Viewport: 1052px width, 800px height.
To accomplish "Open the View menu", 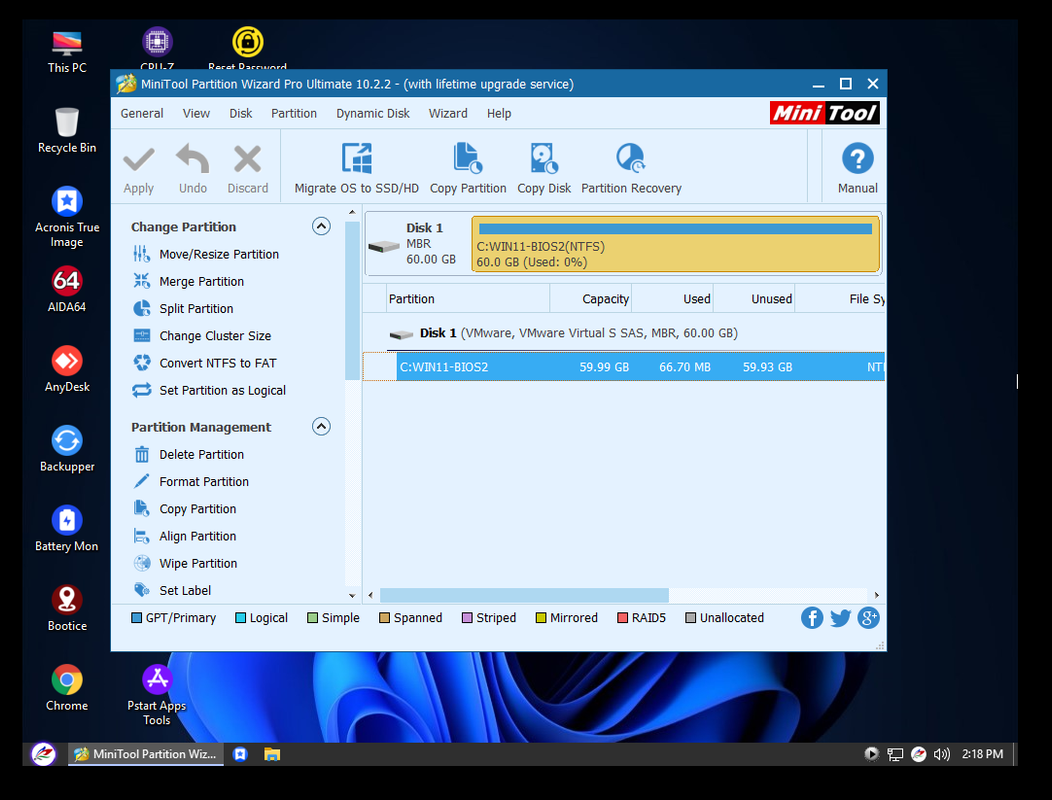I will pos(196,113).
